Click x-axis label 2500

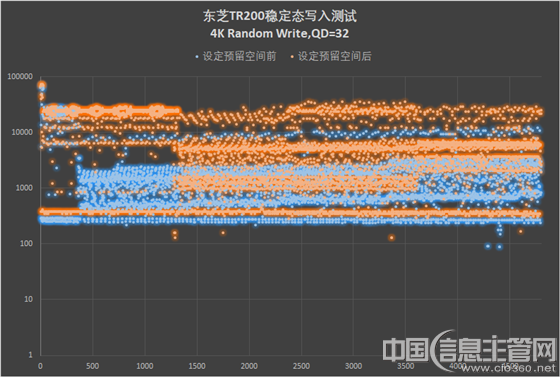[301, 366]
